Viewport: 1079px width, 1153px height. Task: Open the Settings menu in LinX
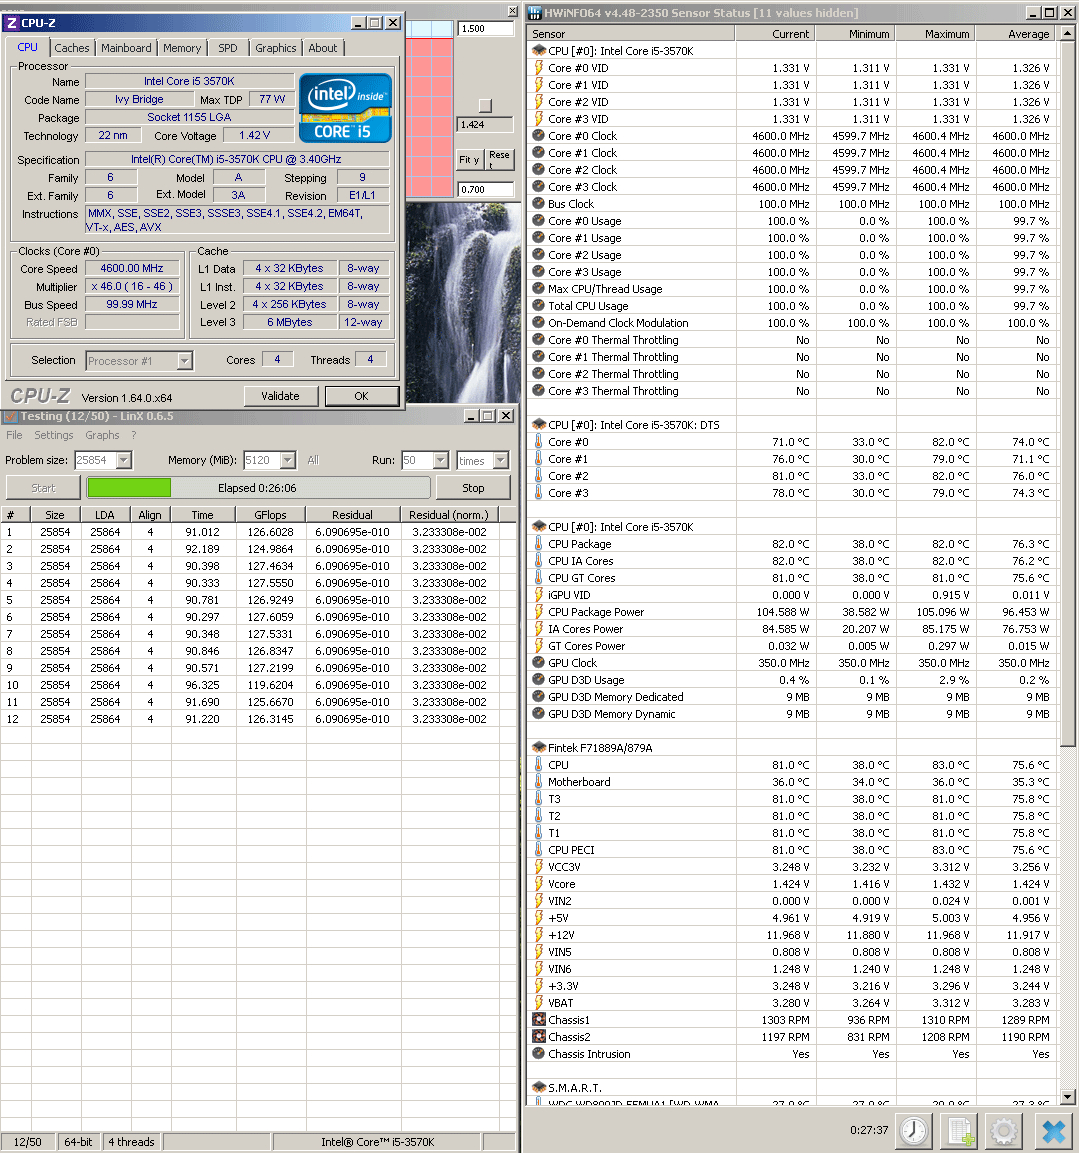(x=54, y=435)
